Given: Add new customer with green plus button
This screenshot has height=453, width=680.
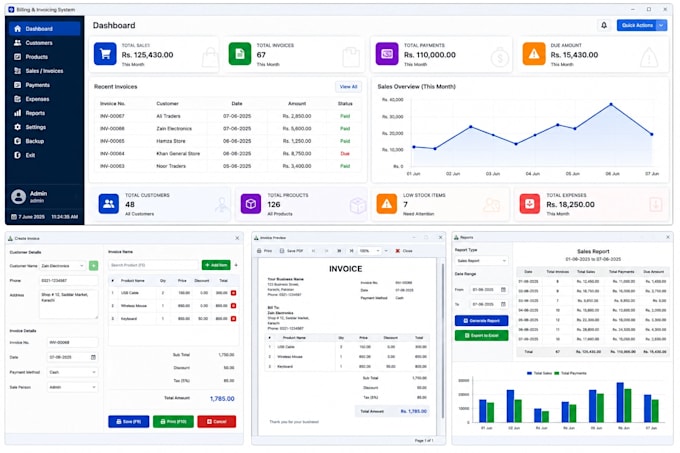Looking at the screenshot, I should 93,266.
